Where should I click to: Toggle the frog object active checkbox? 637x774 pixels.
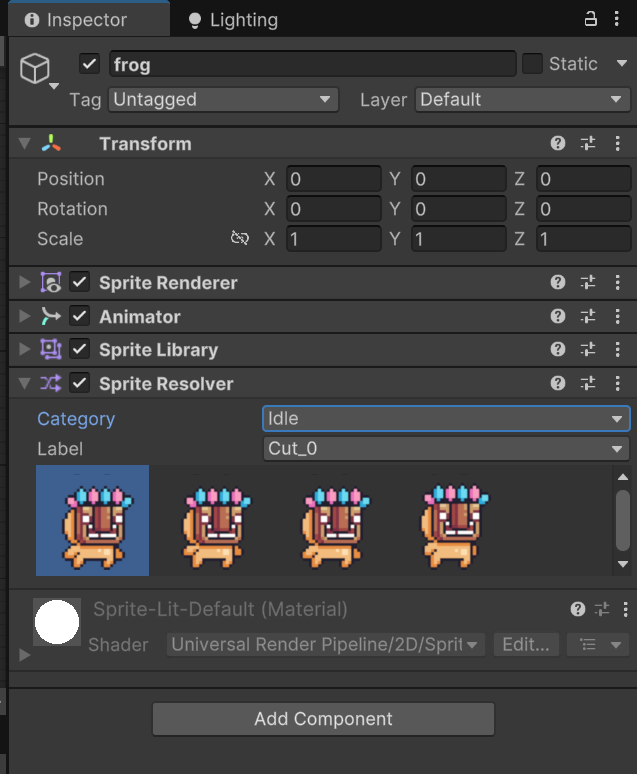(89, 64)
